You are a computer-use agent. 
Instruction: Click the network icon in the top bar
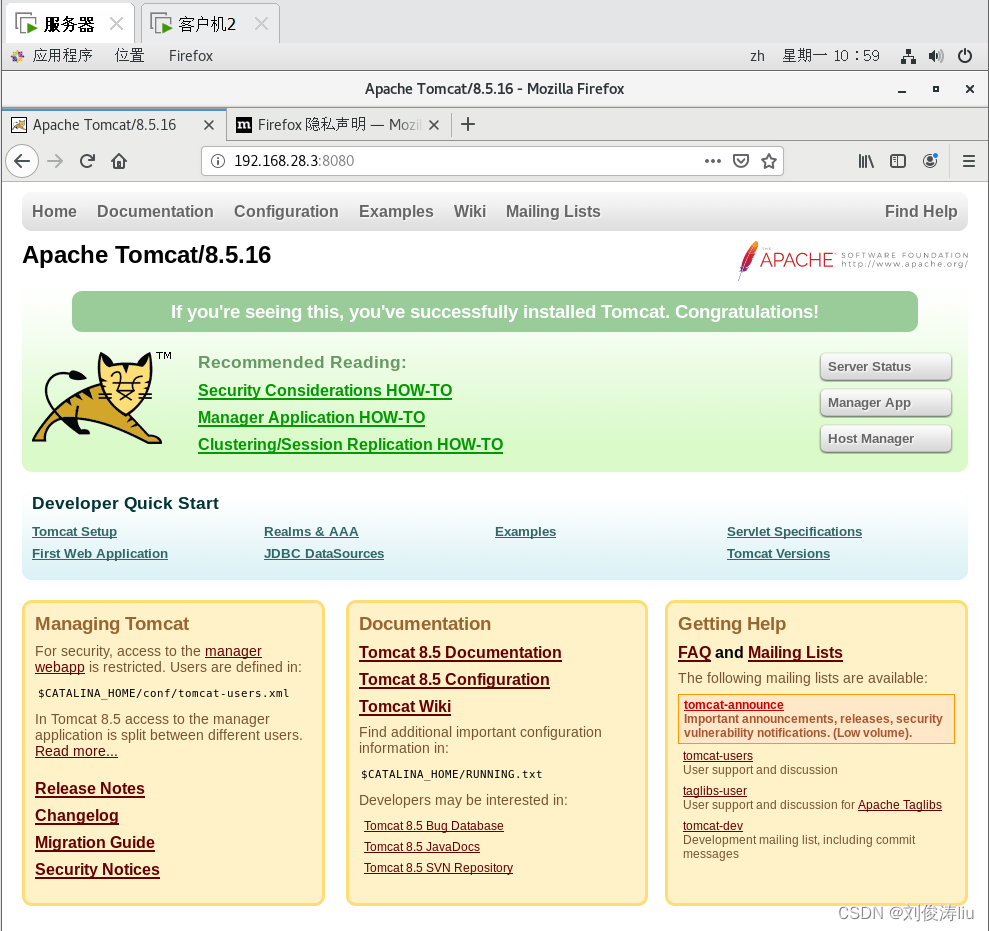908,56
